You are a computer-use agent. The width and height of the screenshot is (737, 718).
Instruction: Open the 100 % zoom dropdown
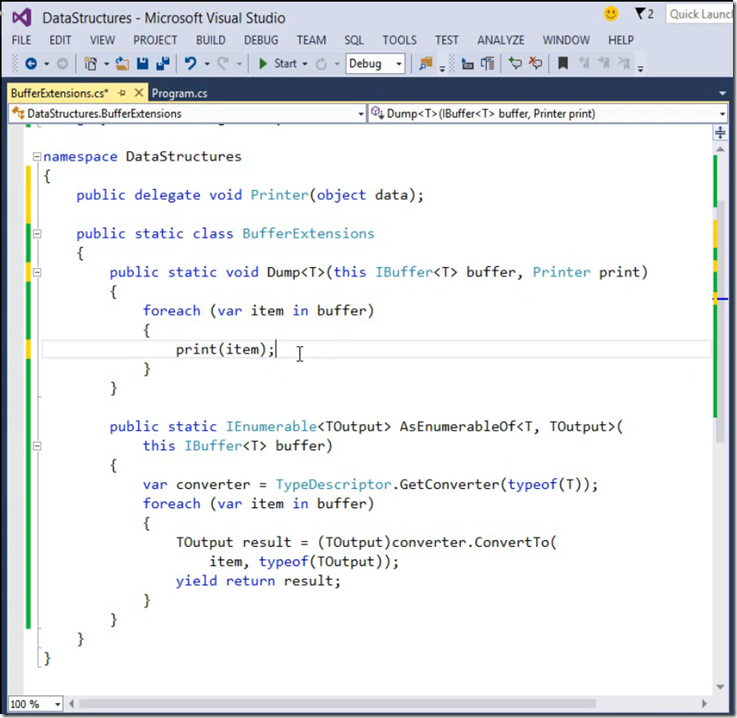tap(35, 703)
